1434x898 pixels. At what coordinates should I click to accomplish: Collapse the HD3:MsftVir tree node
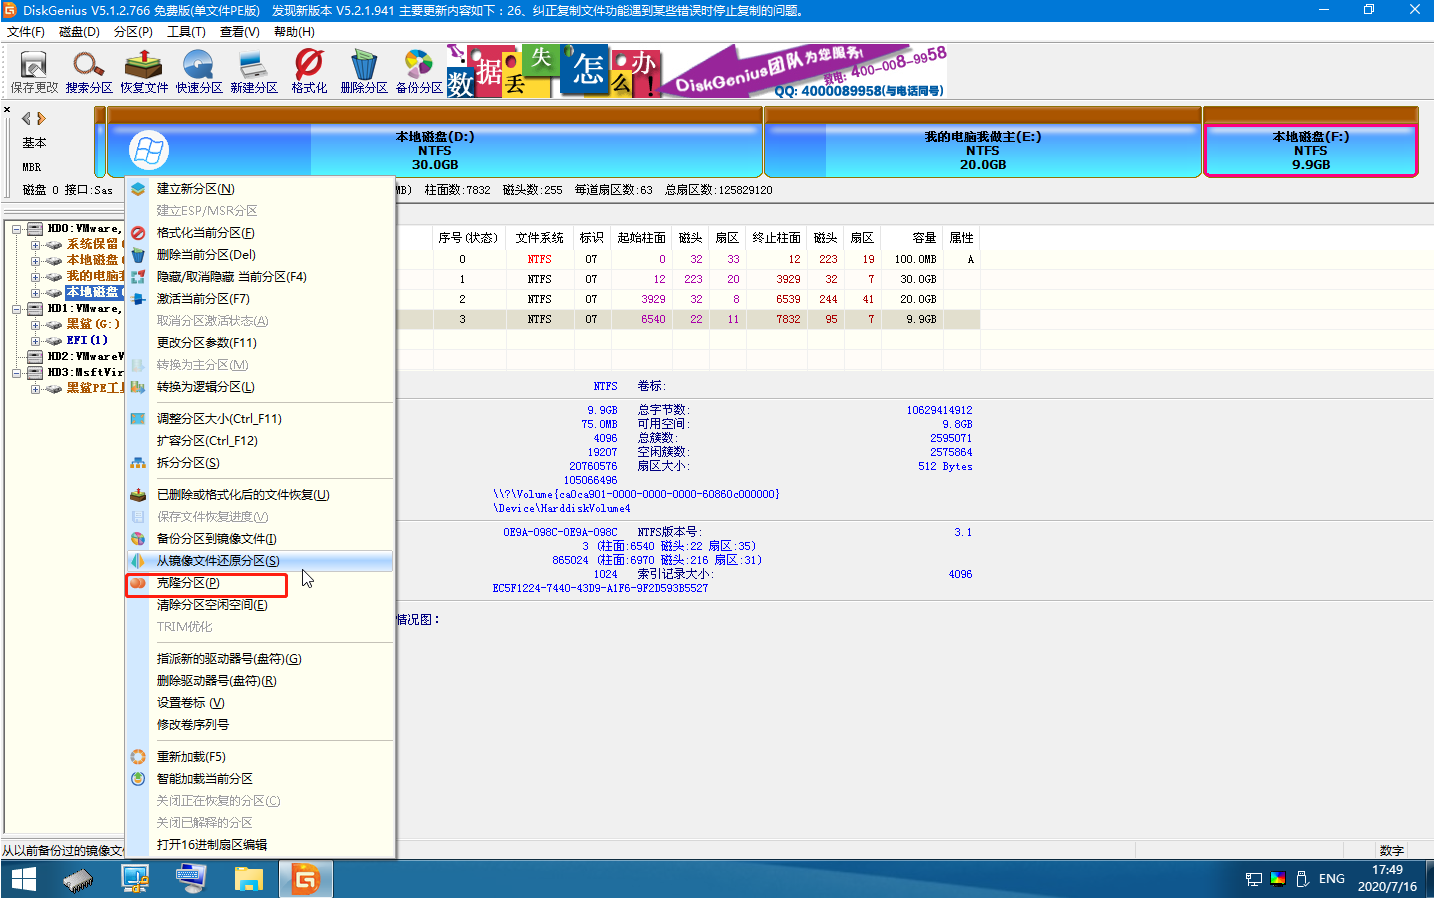click(17, 373)
